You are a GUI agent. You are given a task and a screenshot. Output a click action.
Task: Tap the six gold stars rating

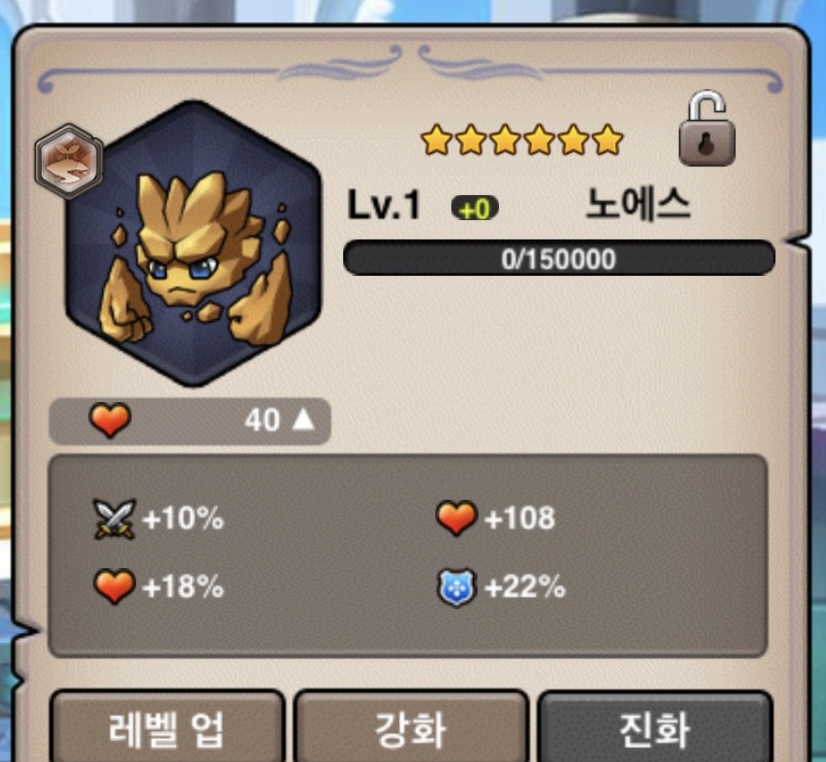tap(522, 140)
